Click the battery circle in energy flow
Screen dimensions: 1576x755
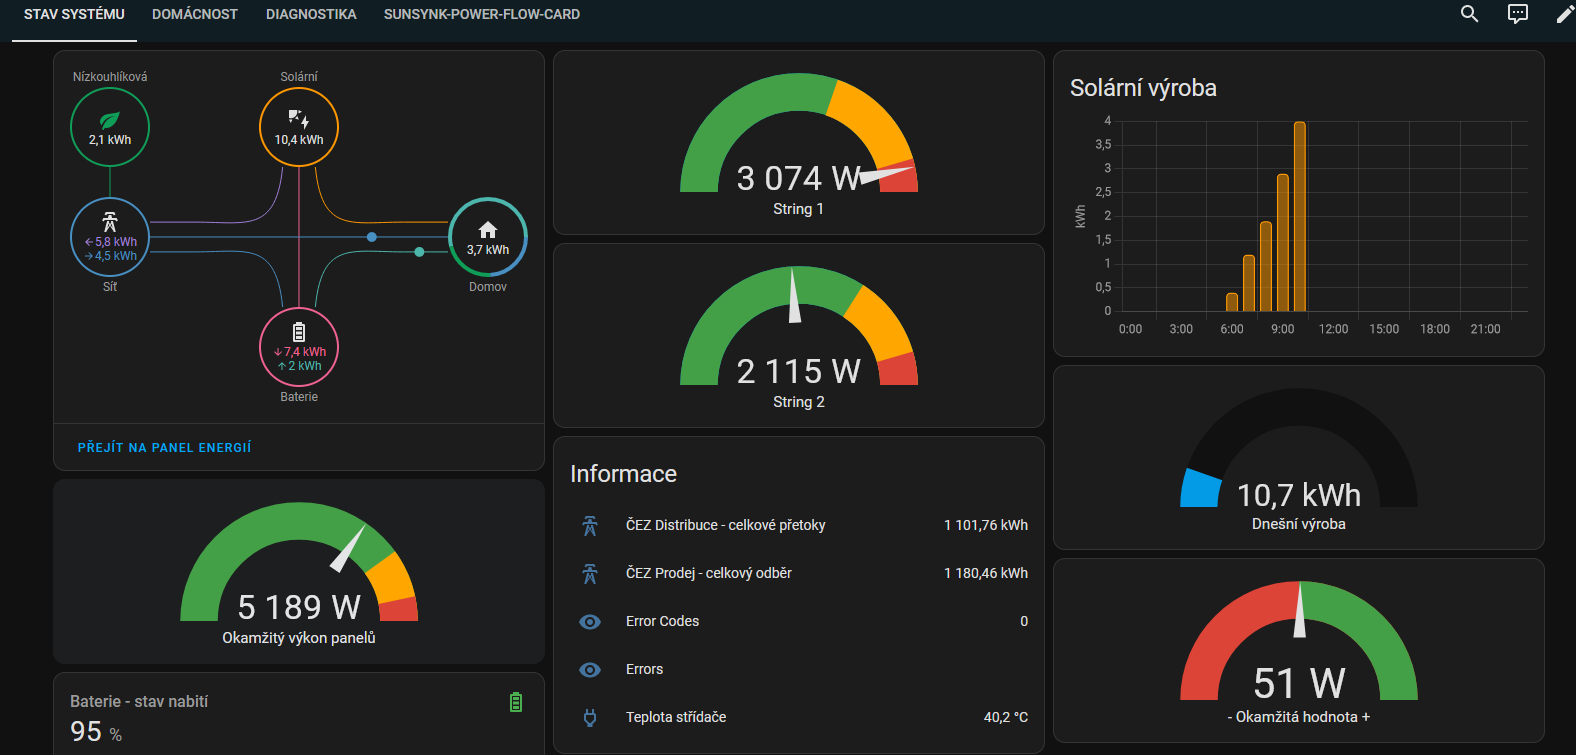299,347
